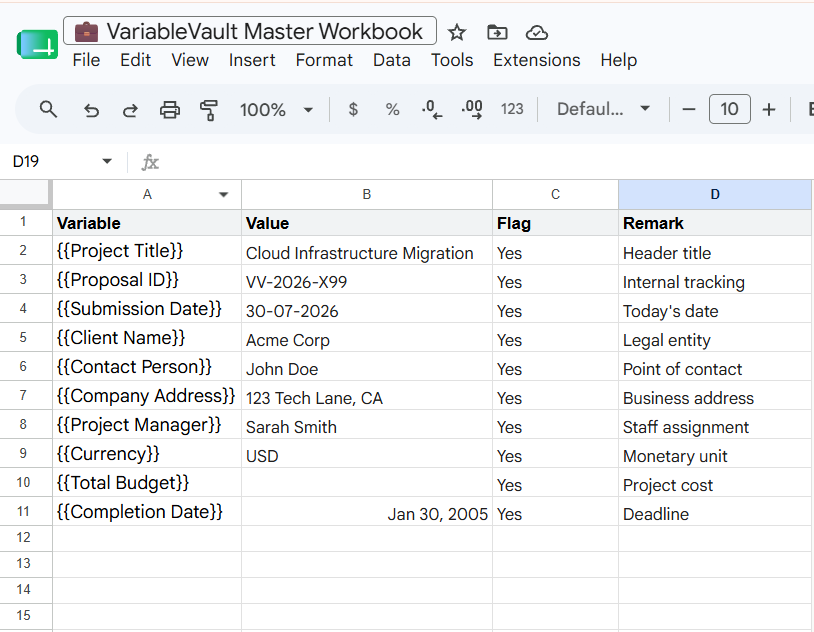
Task: Rename the VariableVault Master Workbook title
Action: click(250, 31)
